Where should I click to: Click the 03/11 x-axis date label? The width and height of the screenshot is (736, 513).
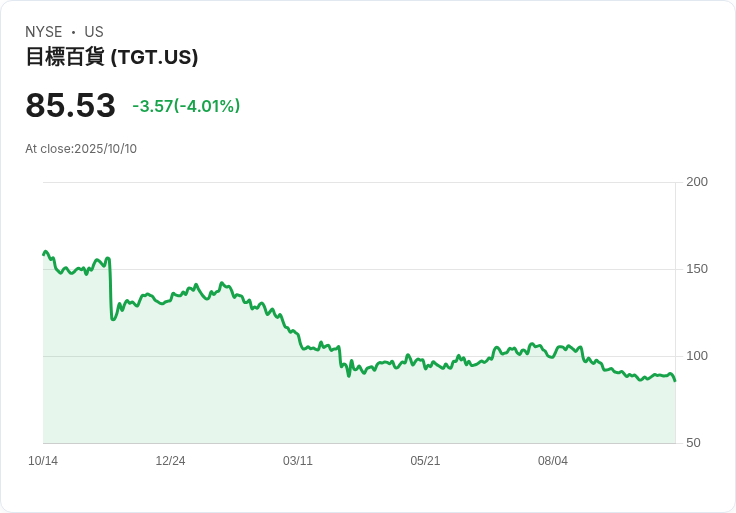(x=298, y=461)
